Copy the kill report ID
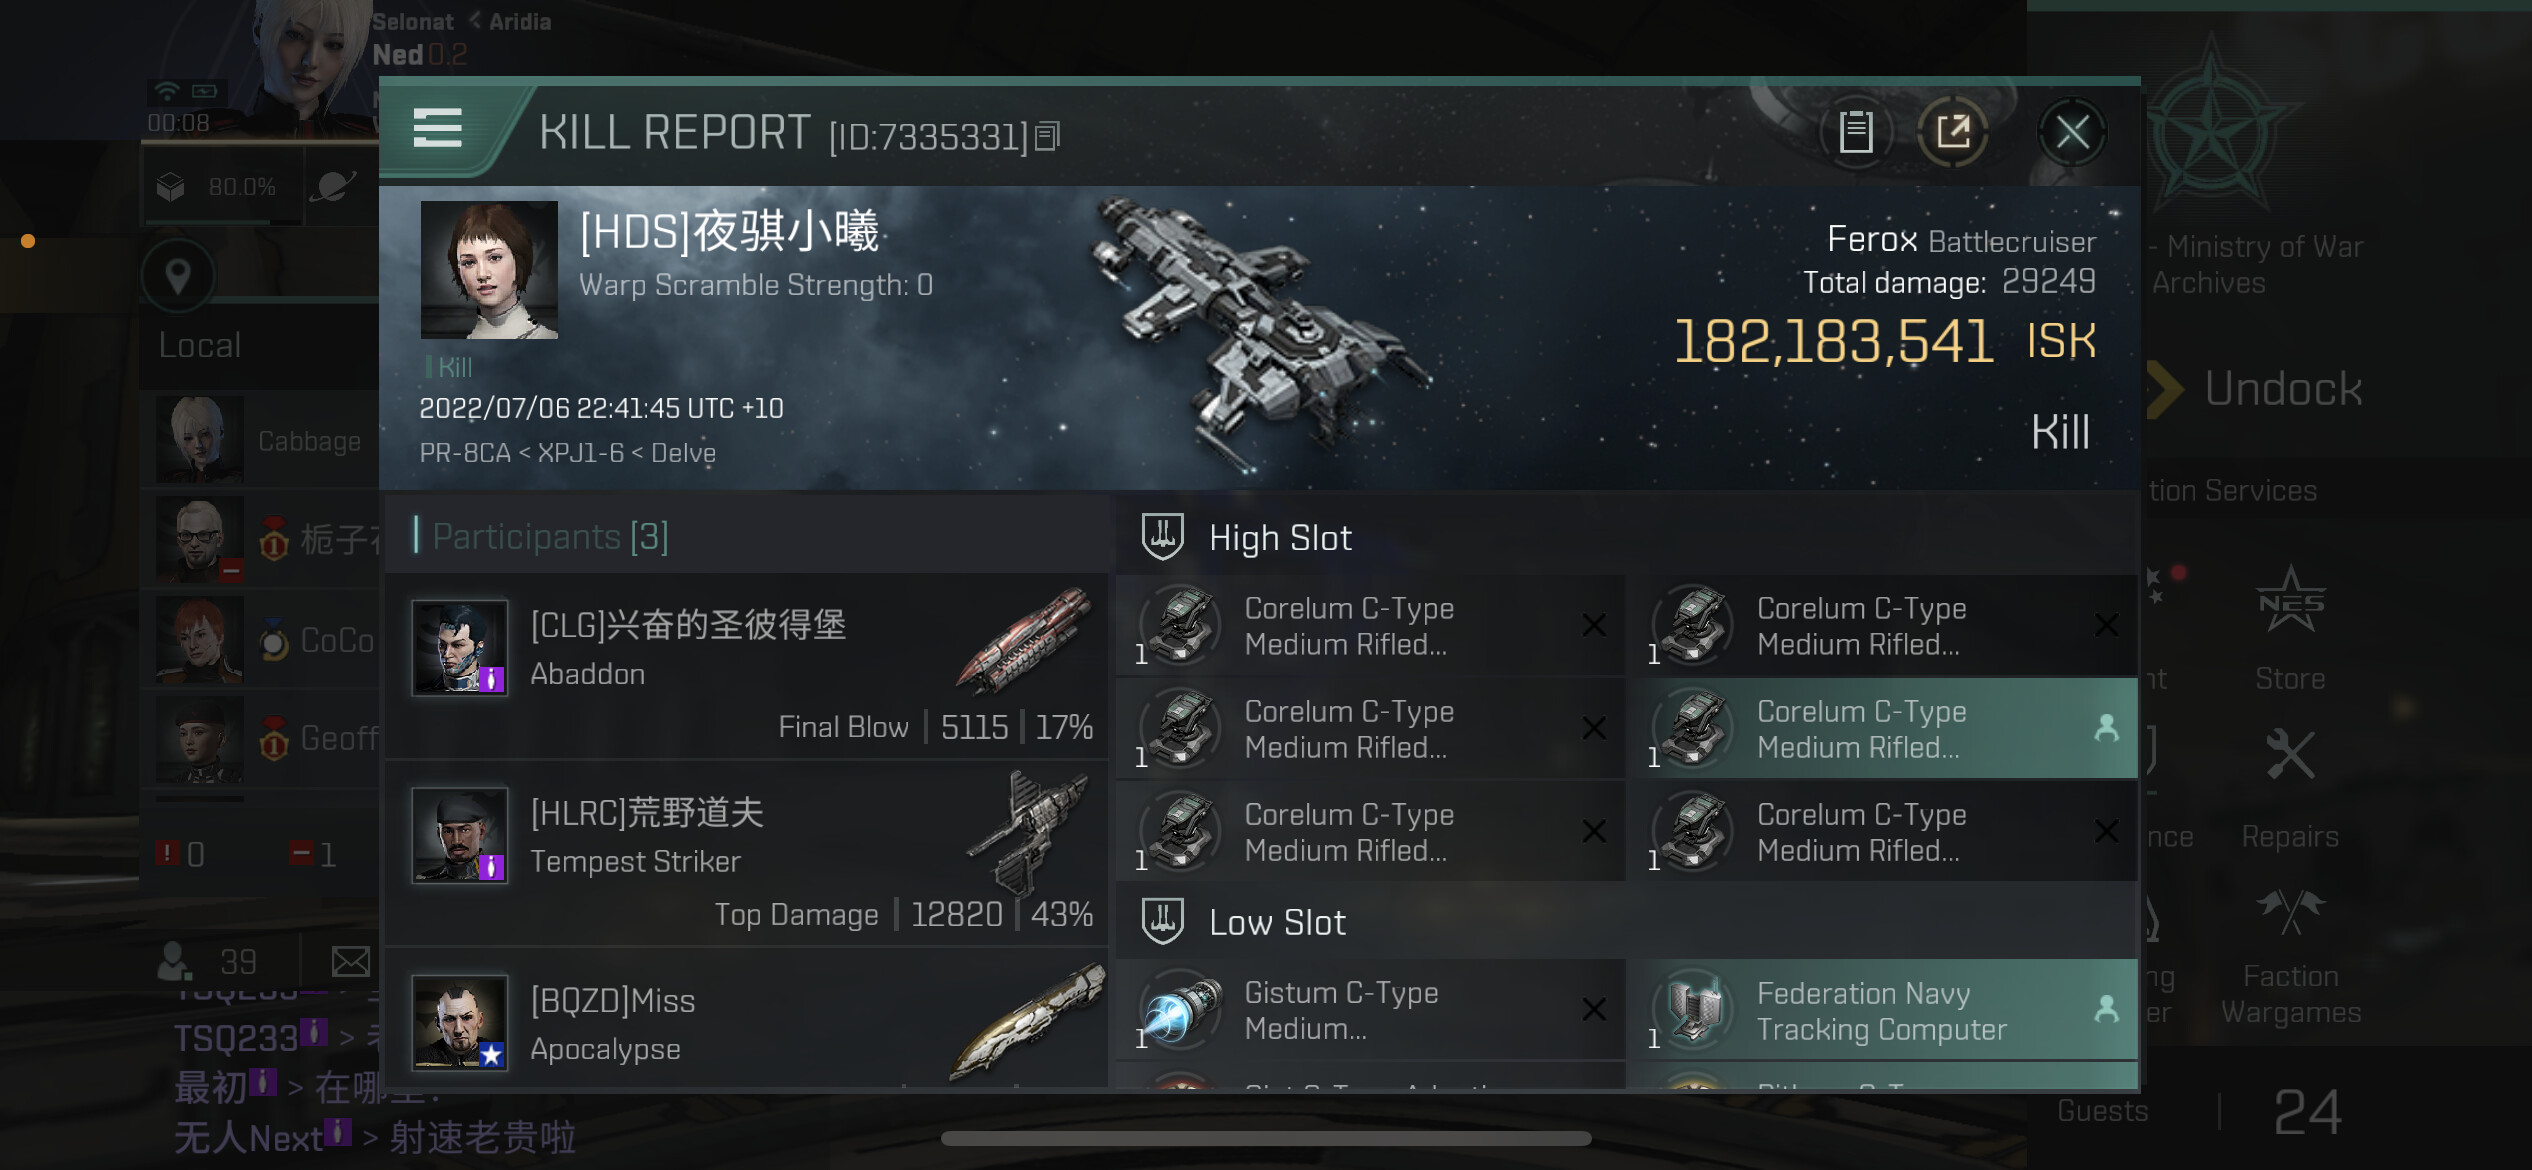Image resolution: width=2532 pixels, height=1170 pixels. [x=1047, y=136]
